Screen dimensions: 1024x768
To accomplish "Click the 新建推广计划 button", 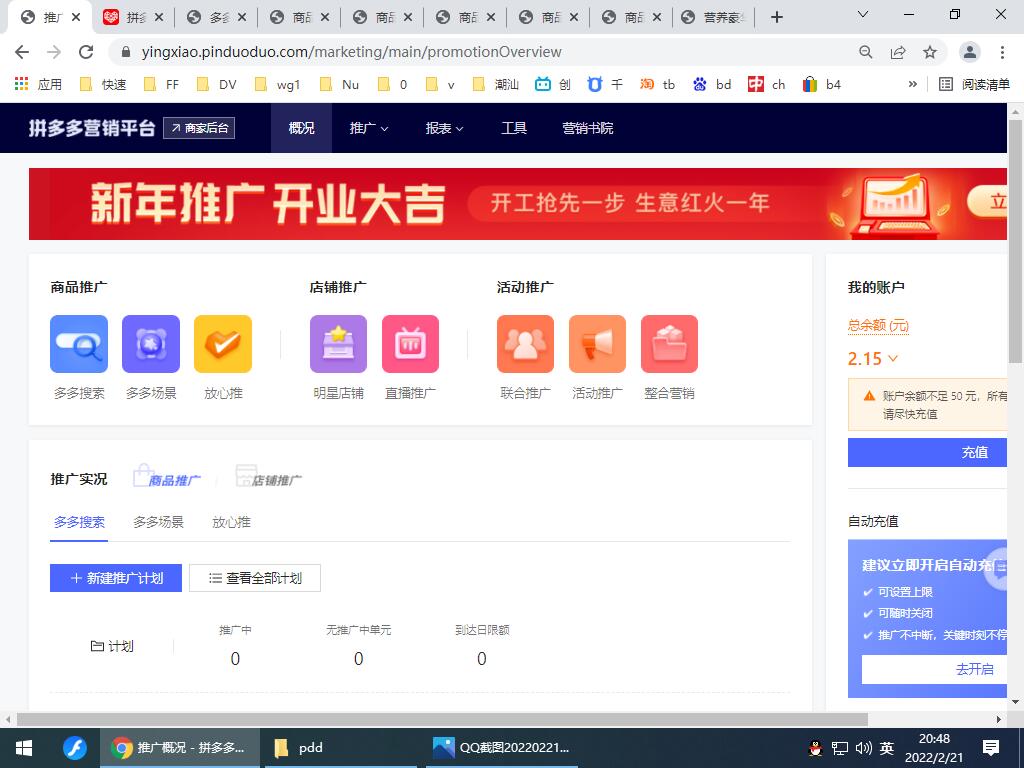I will (116, 578).
